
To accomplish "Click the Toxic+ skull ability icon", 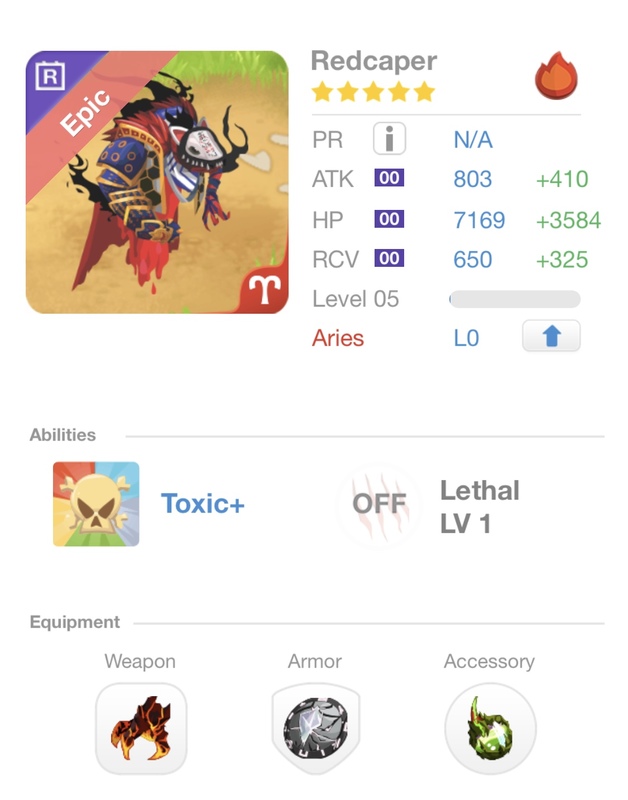I will [x=96, y=504].
